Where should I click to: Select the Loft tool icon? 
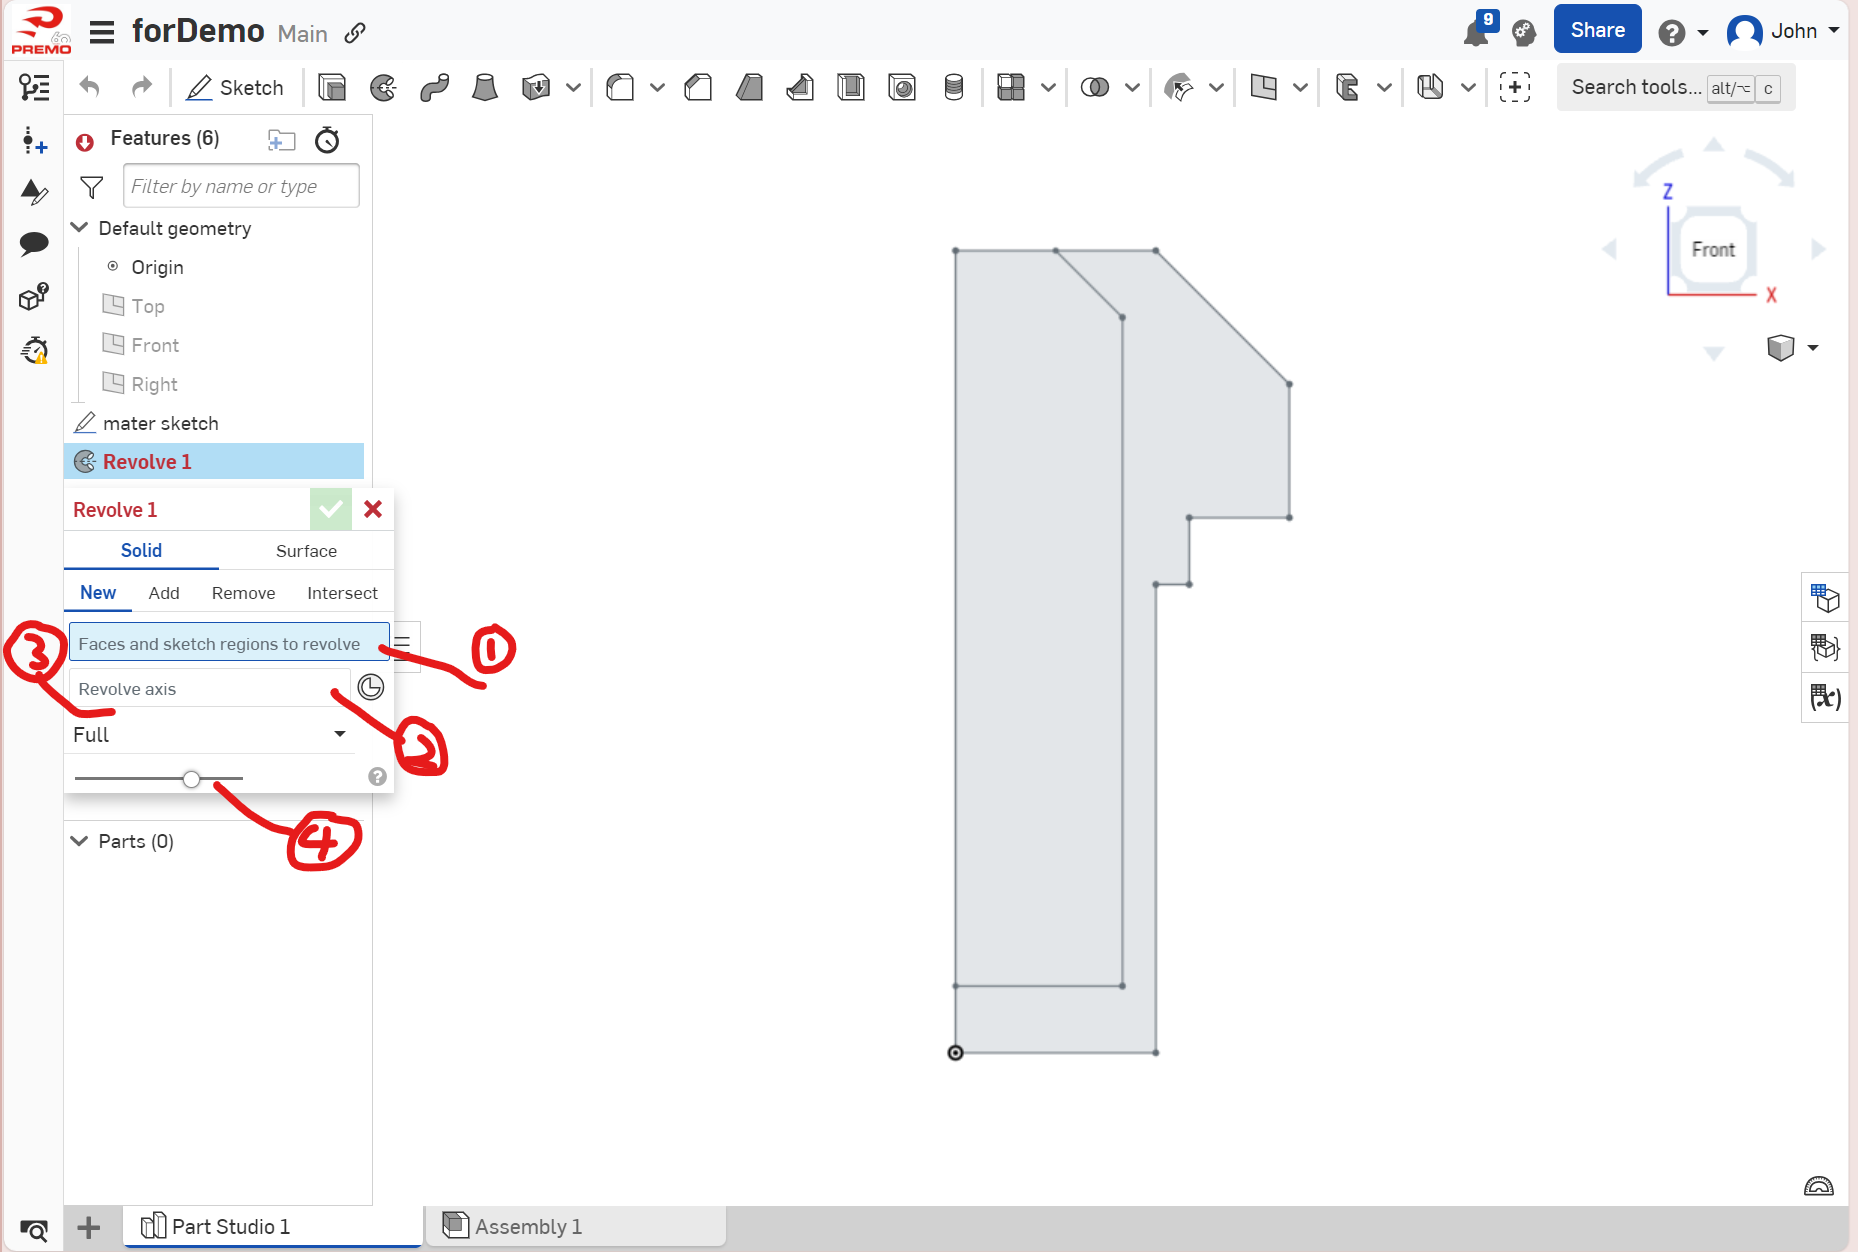pos(485,88)
